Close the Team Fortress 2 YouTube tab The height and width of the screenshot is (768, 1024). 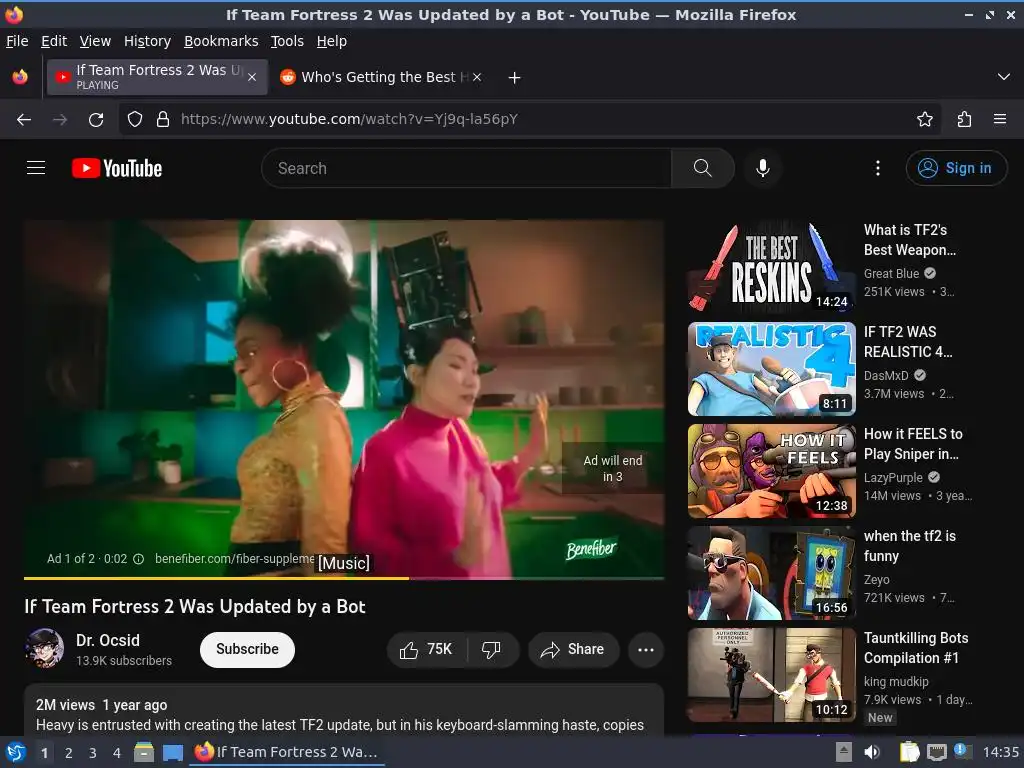pos(252,77)
